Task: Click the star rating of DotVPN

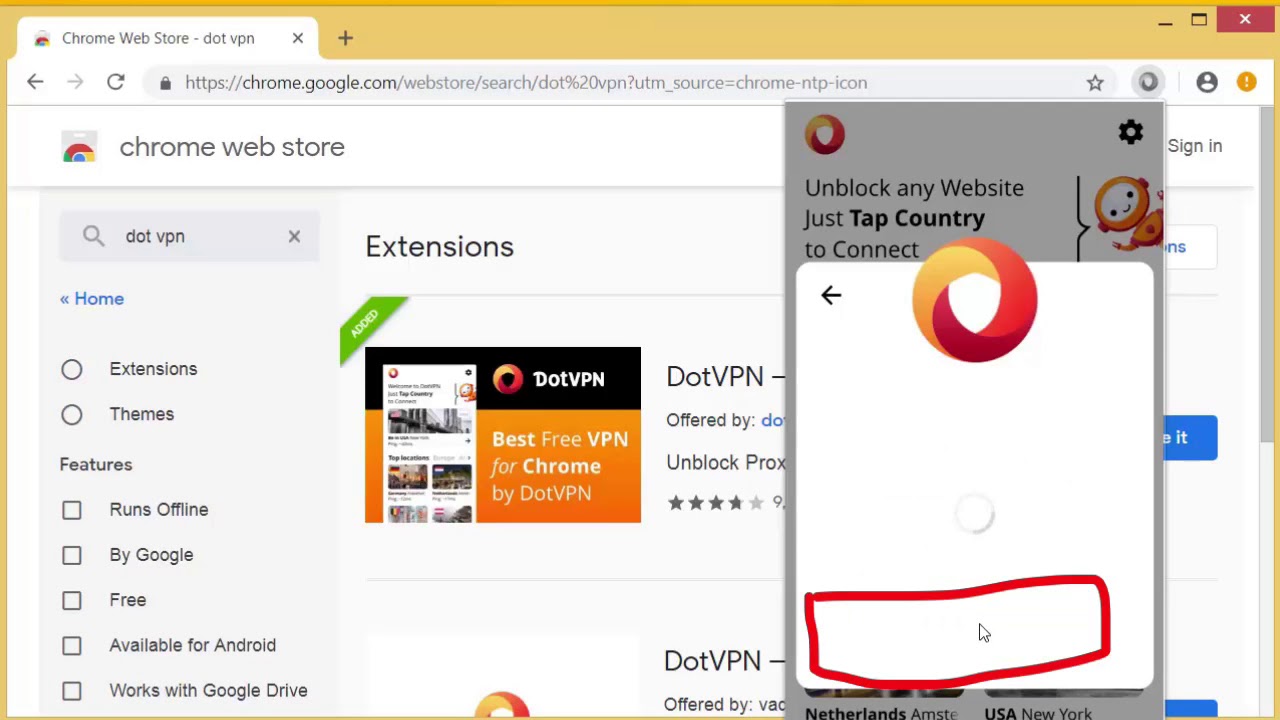Action: tap(715, 503)
